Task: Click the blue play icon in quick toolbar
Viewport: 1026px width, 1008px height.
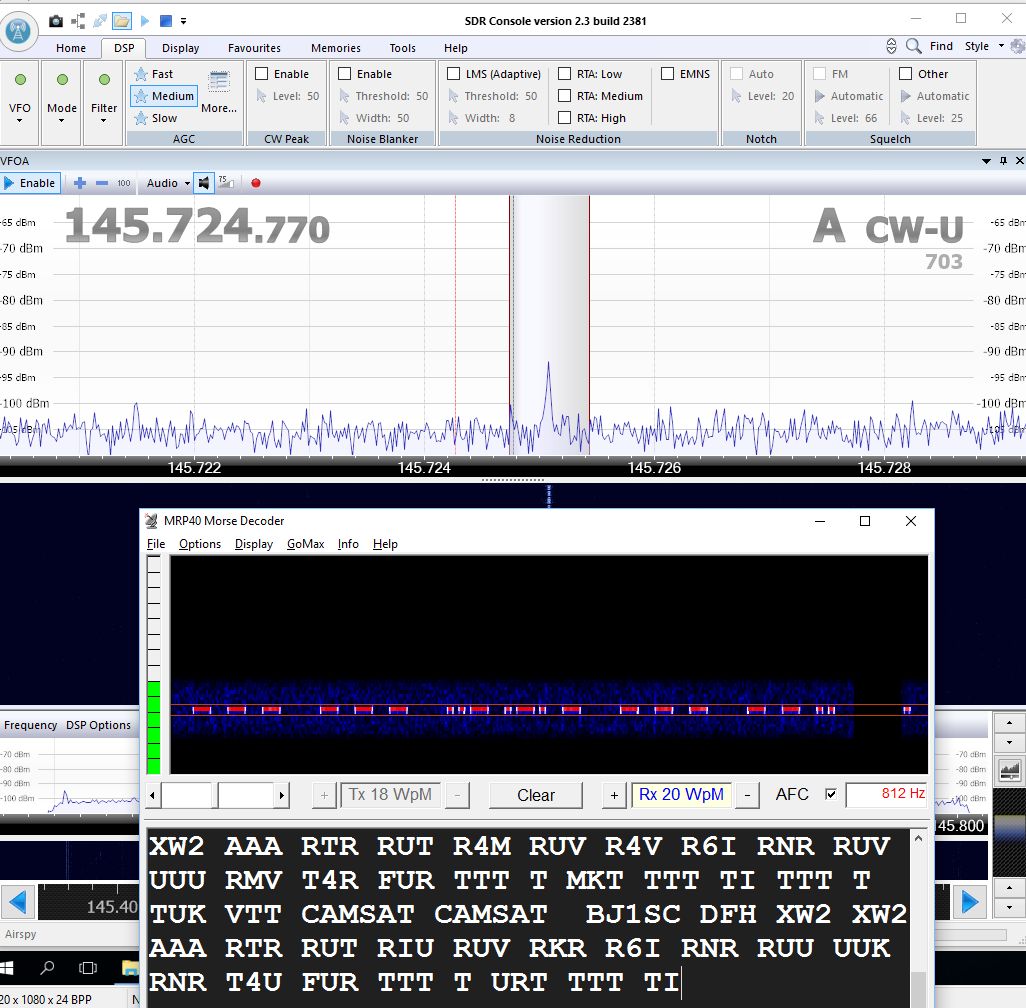Action: pyautogui.click(x=145, y=21)
